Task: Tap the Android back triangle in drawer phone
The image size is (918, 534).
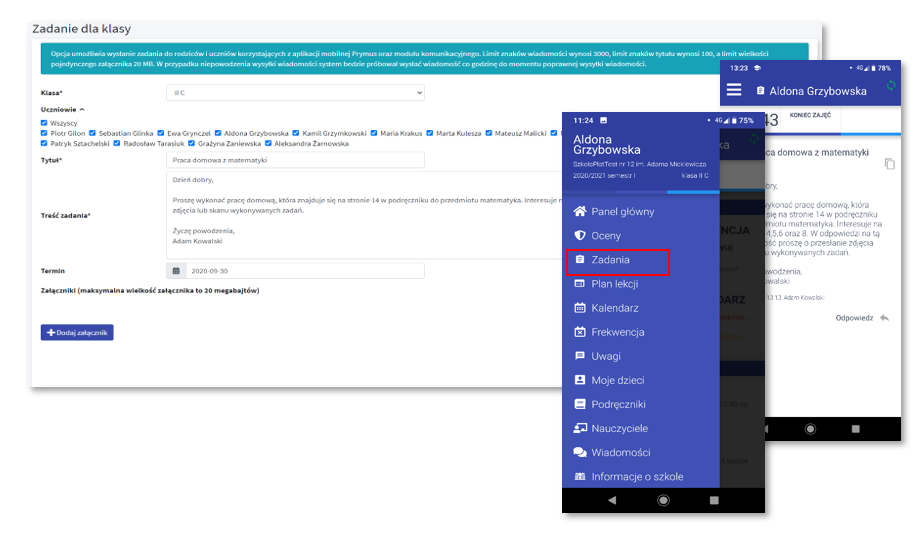Action: point(612,499)
